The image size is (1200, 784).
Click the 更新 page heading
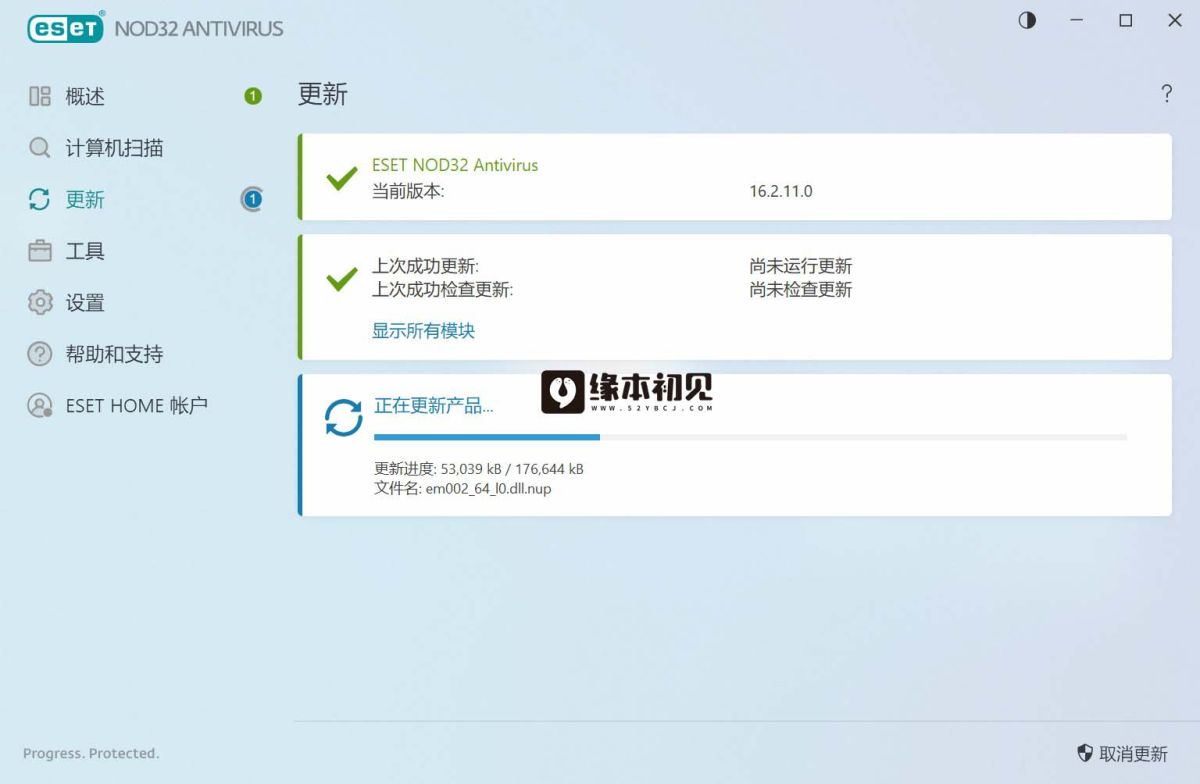click(323, 94)
